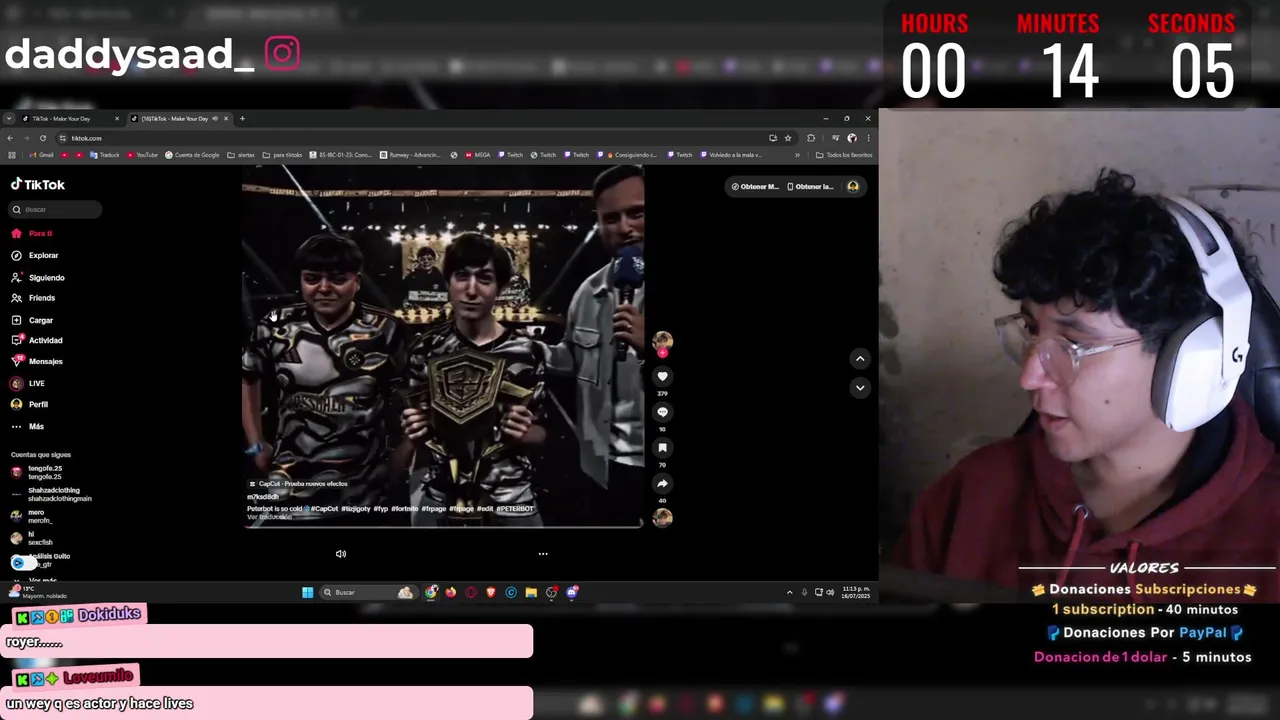Open the three-dots video options
This screenshot has height=720, width=1280.
(x=543, y=554)
